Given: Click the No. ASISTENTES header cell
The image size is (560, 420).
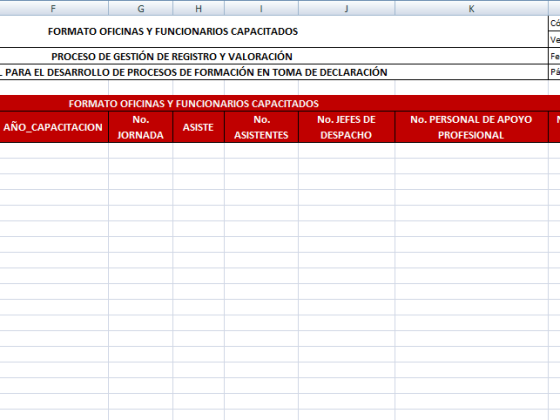Looking at the screenshot, I should tap(261, 127).
